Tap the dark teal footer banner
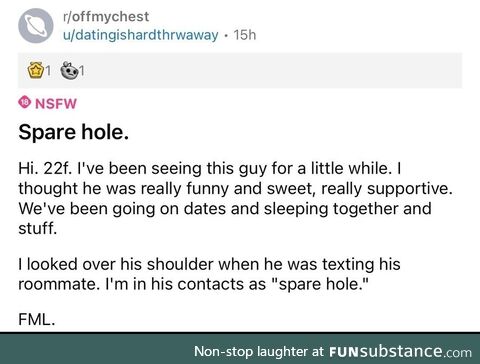This screenshot has height=364, width=480. click(x=240, y=349)
